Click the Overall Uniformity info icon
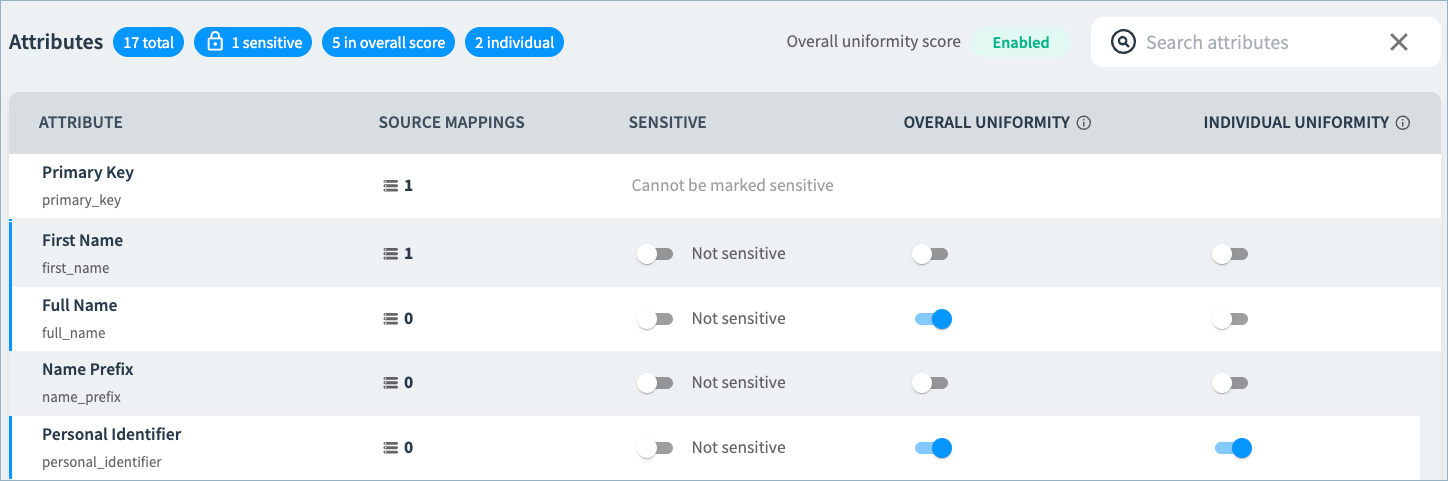This screenshot has height=481, width=1448. tap(1084, 123)
